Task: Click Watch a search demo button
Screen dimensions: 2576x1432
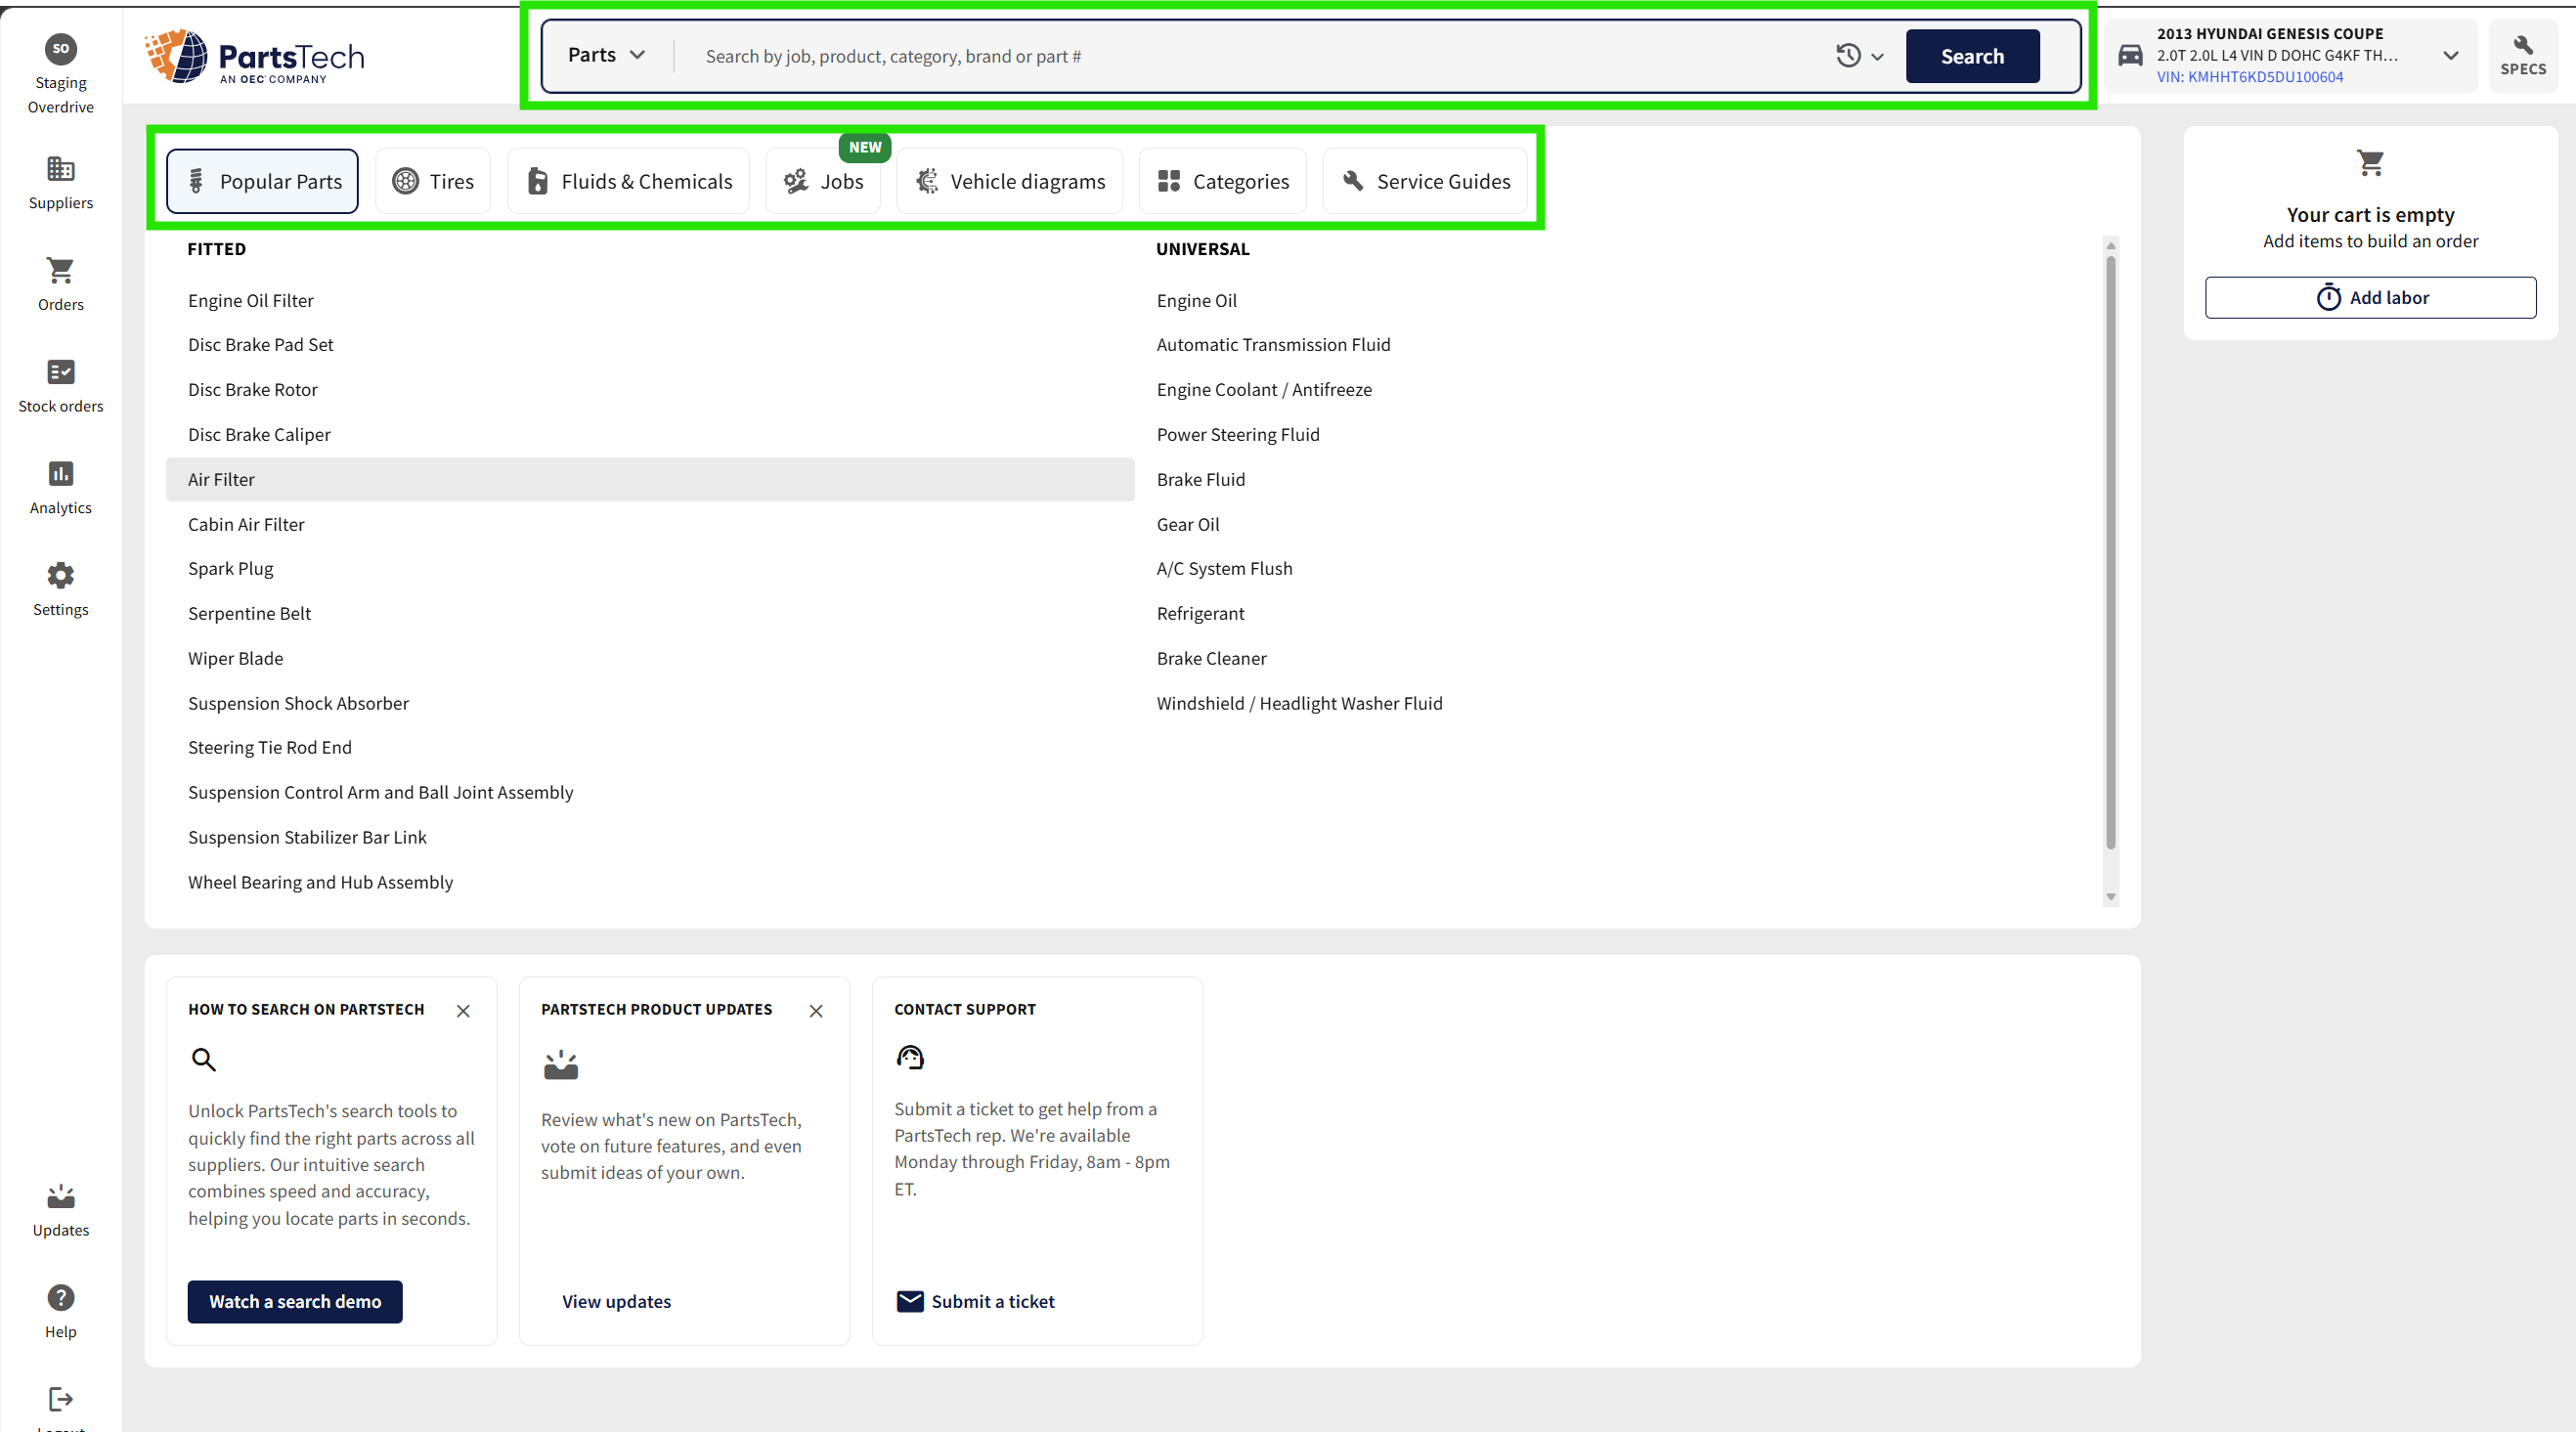Action: tap(295, 1301)
